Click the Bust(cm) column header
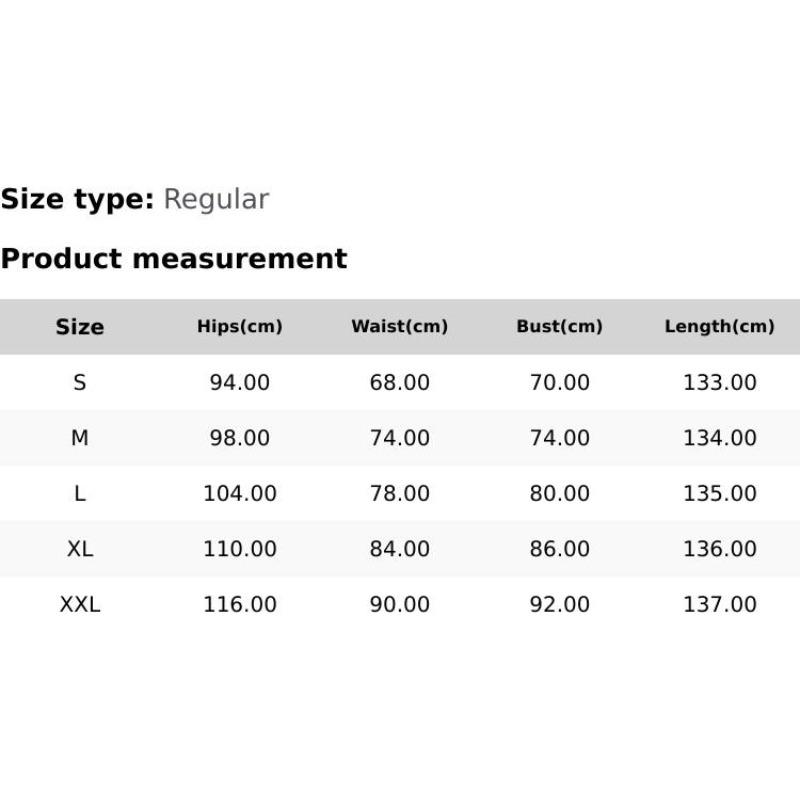 (x=560, y=327)
